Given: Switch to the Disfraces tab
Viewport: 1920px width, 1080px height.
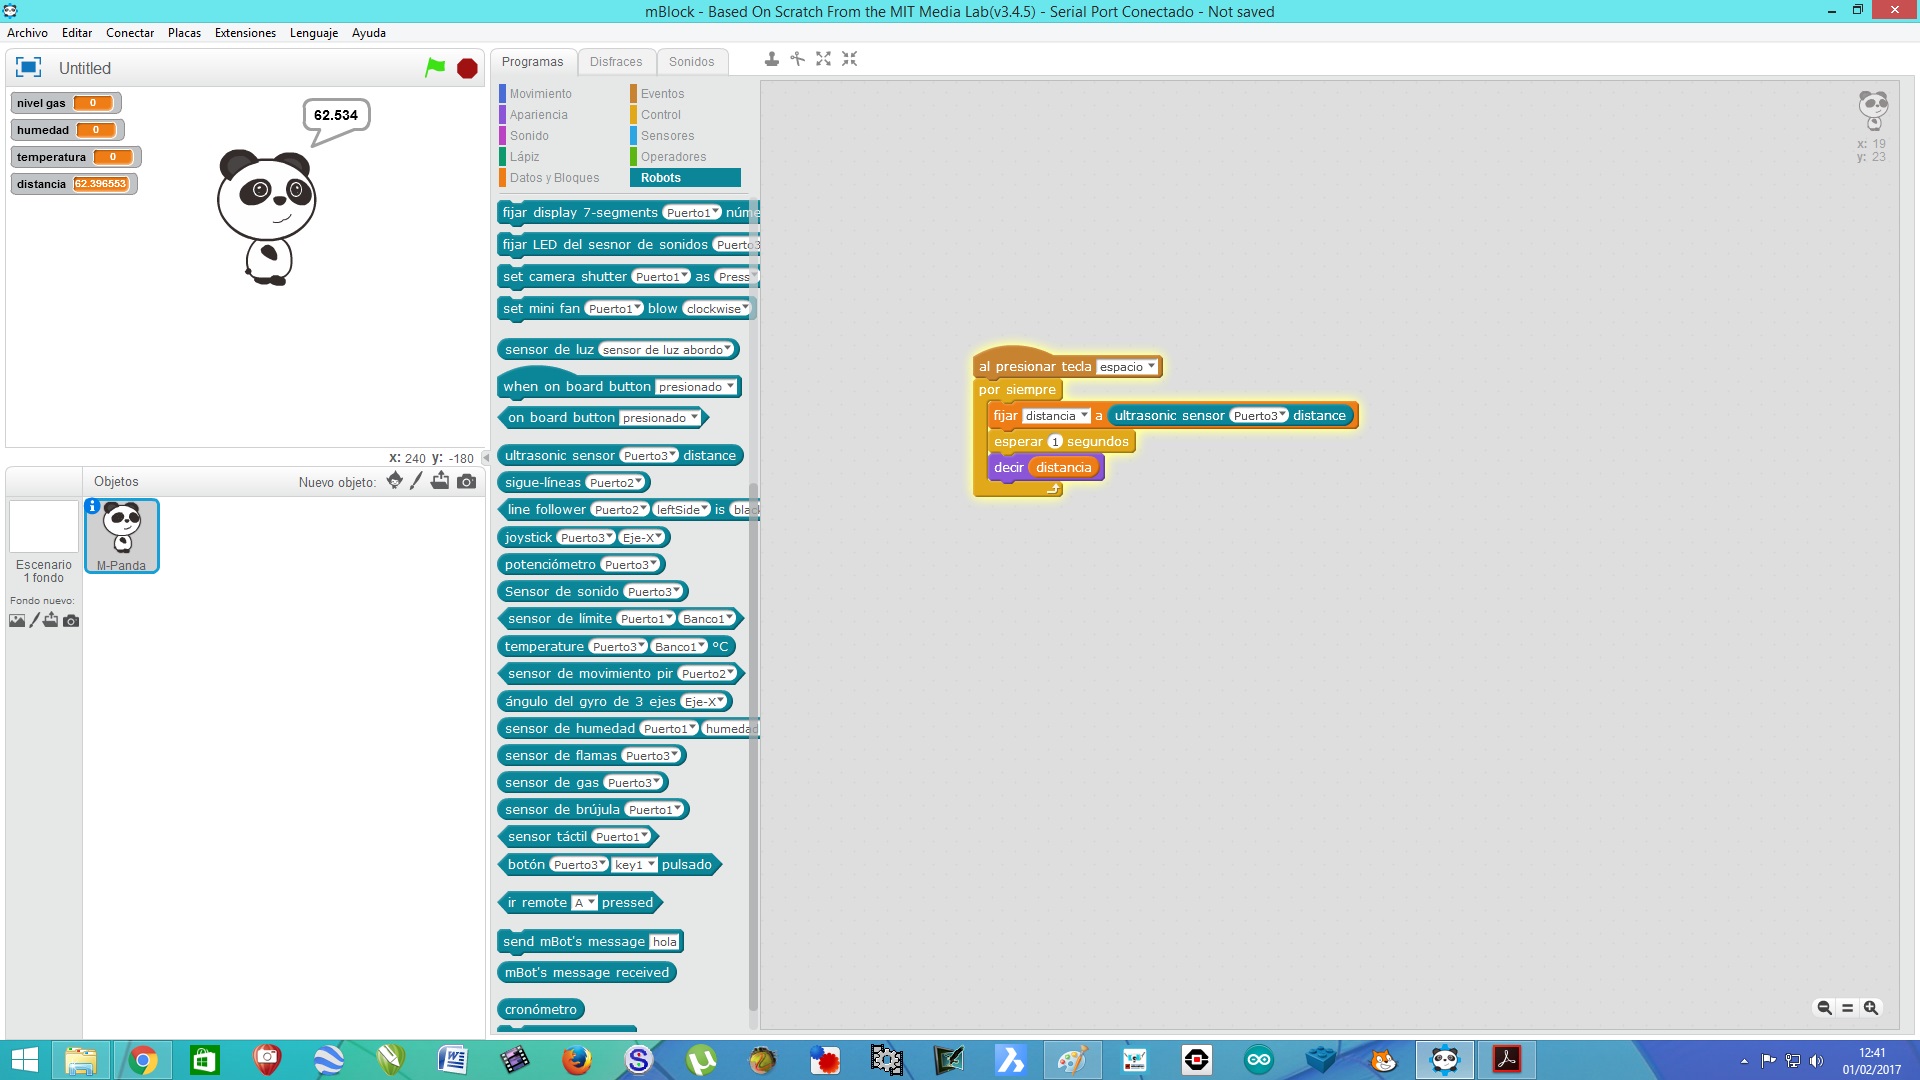Looking at the screenshot, I should click(x=616, y=62).
